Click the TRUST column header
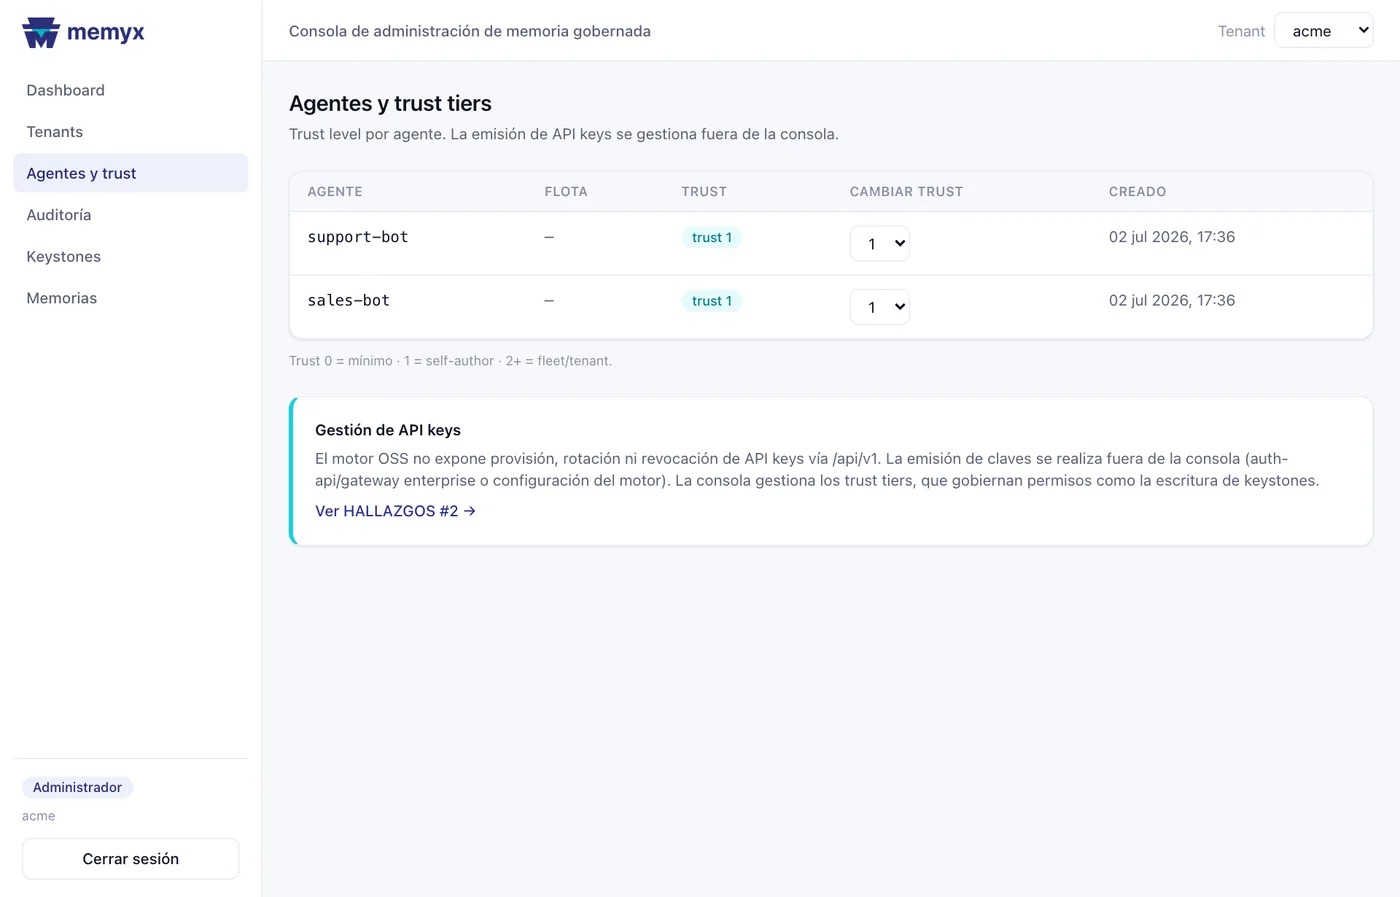Viewport: 1400px width, 897px height. pos(704,192)
